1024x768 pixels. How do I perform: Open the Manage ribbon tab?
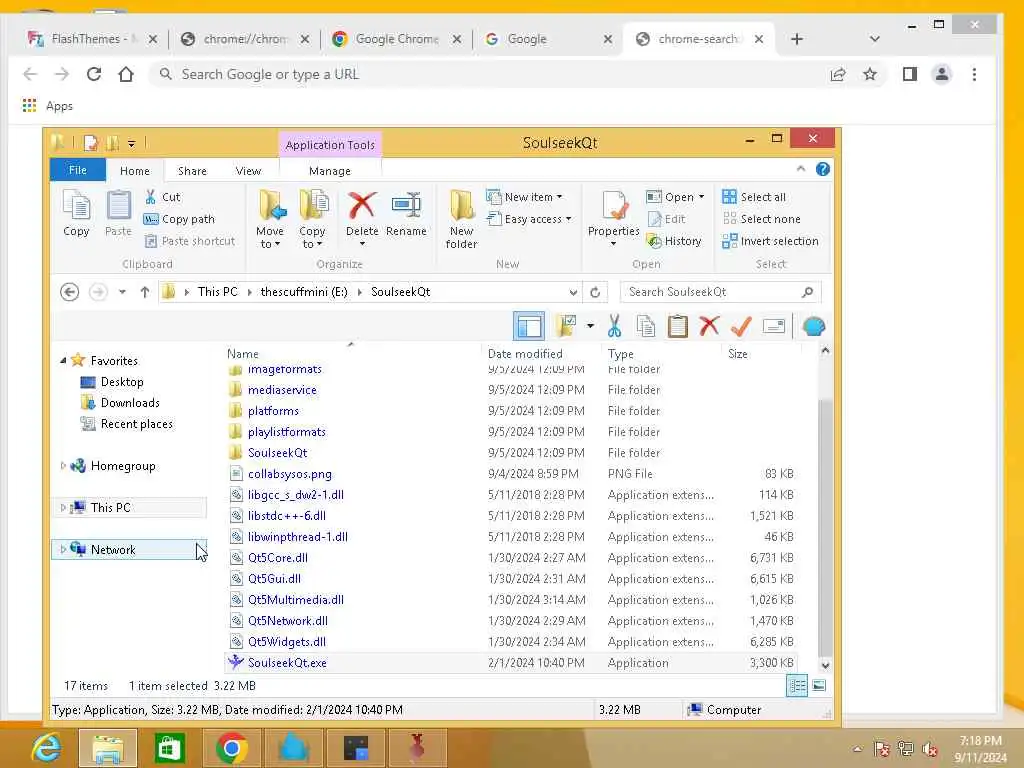point(330,170)
